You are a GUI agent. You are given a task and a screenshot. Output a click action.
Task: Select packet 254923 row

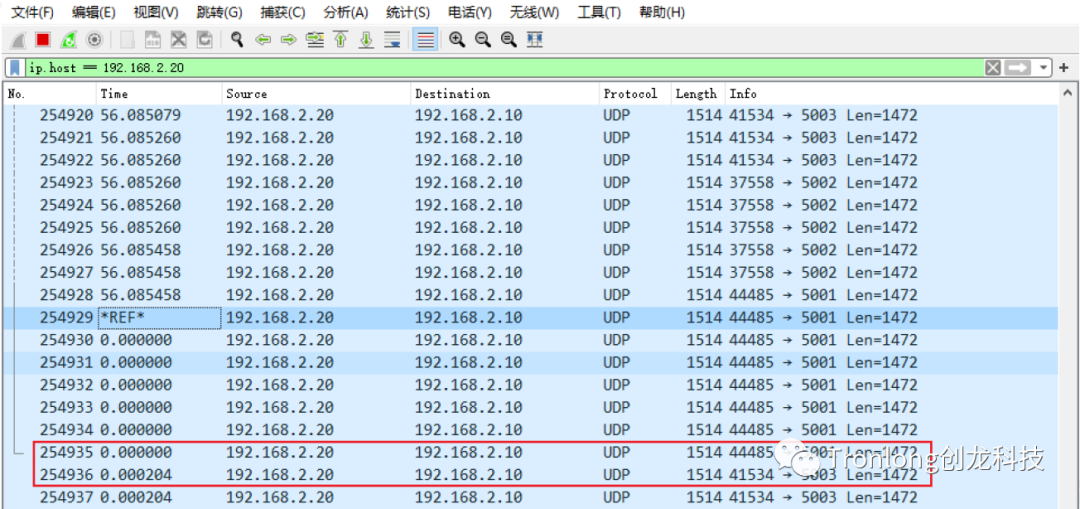[x=531, y=183]
